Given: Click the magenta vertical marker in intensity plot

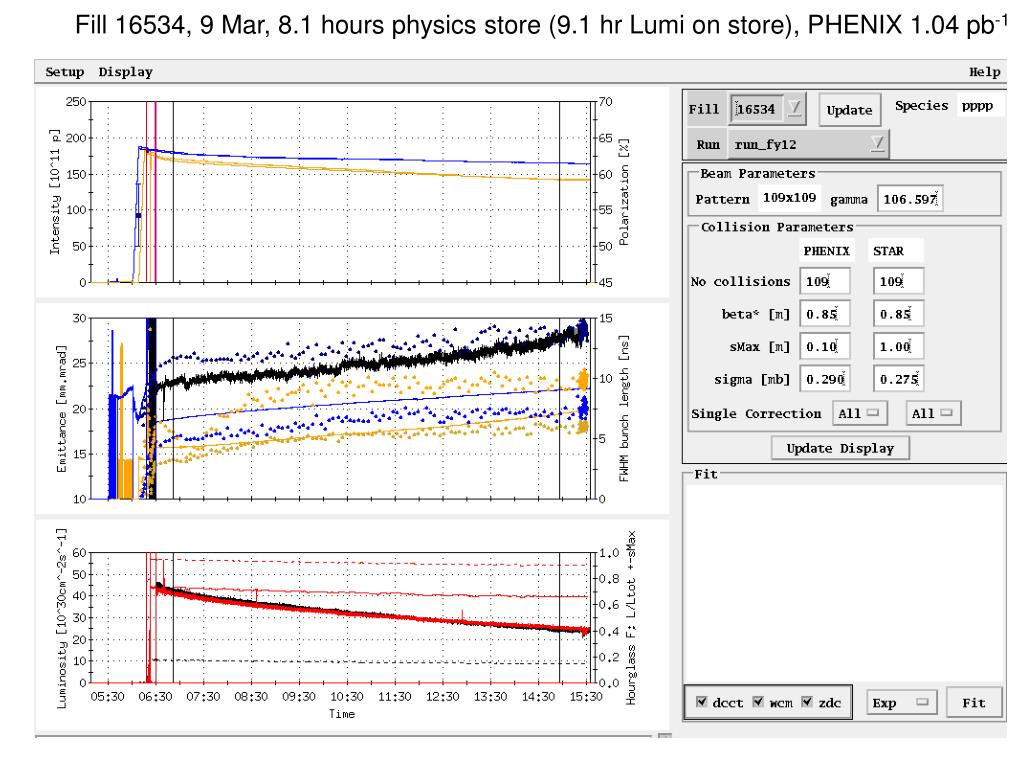Looking at the screenshot, I should (155, 192).
